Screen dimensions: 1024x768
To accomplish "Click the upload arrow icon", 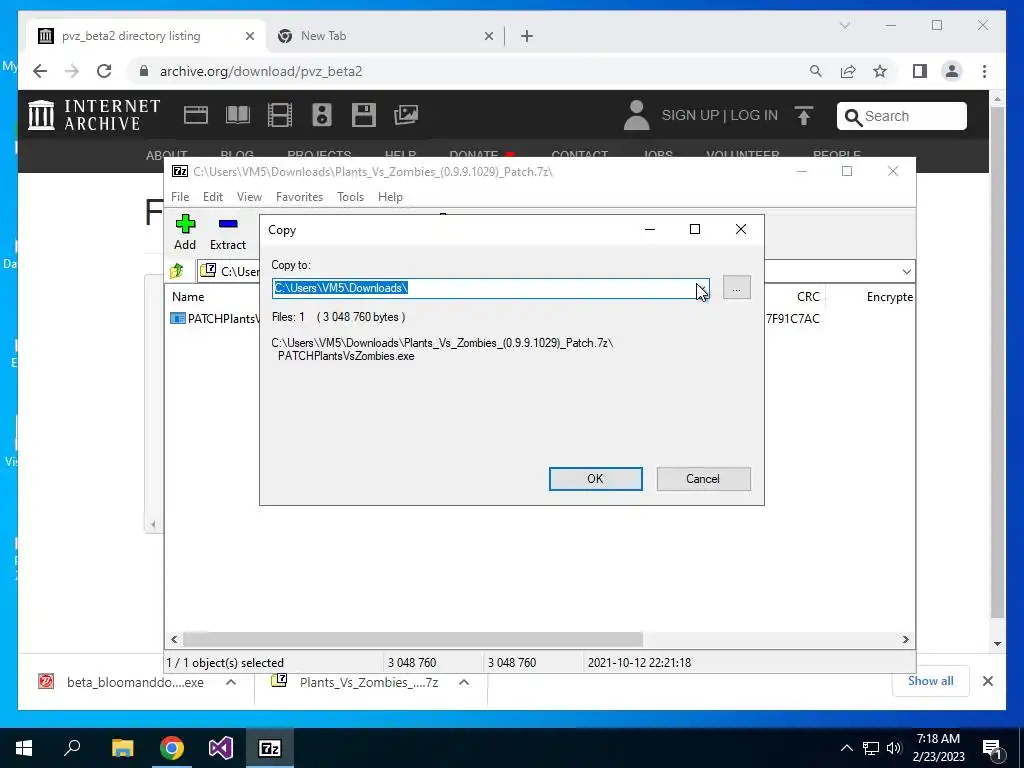I will click(804, 116).
